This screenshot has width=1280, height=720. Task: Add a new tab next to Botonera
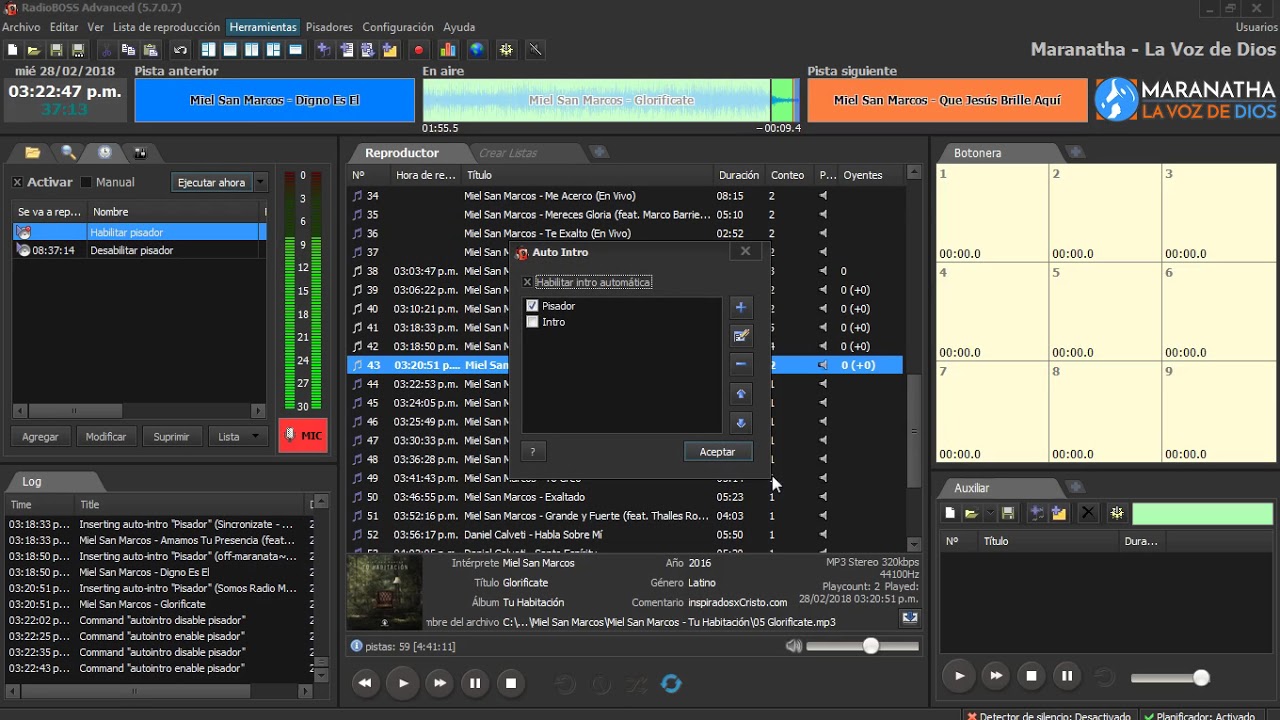click(x=1076, y=152)
